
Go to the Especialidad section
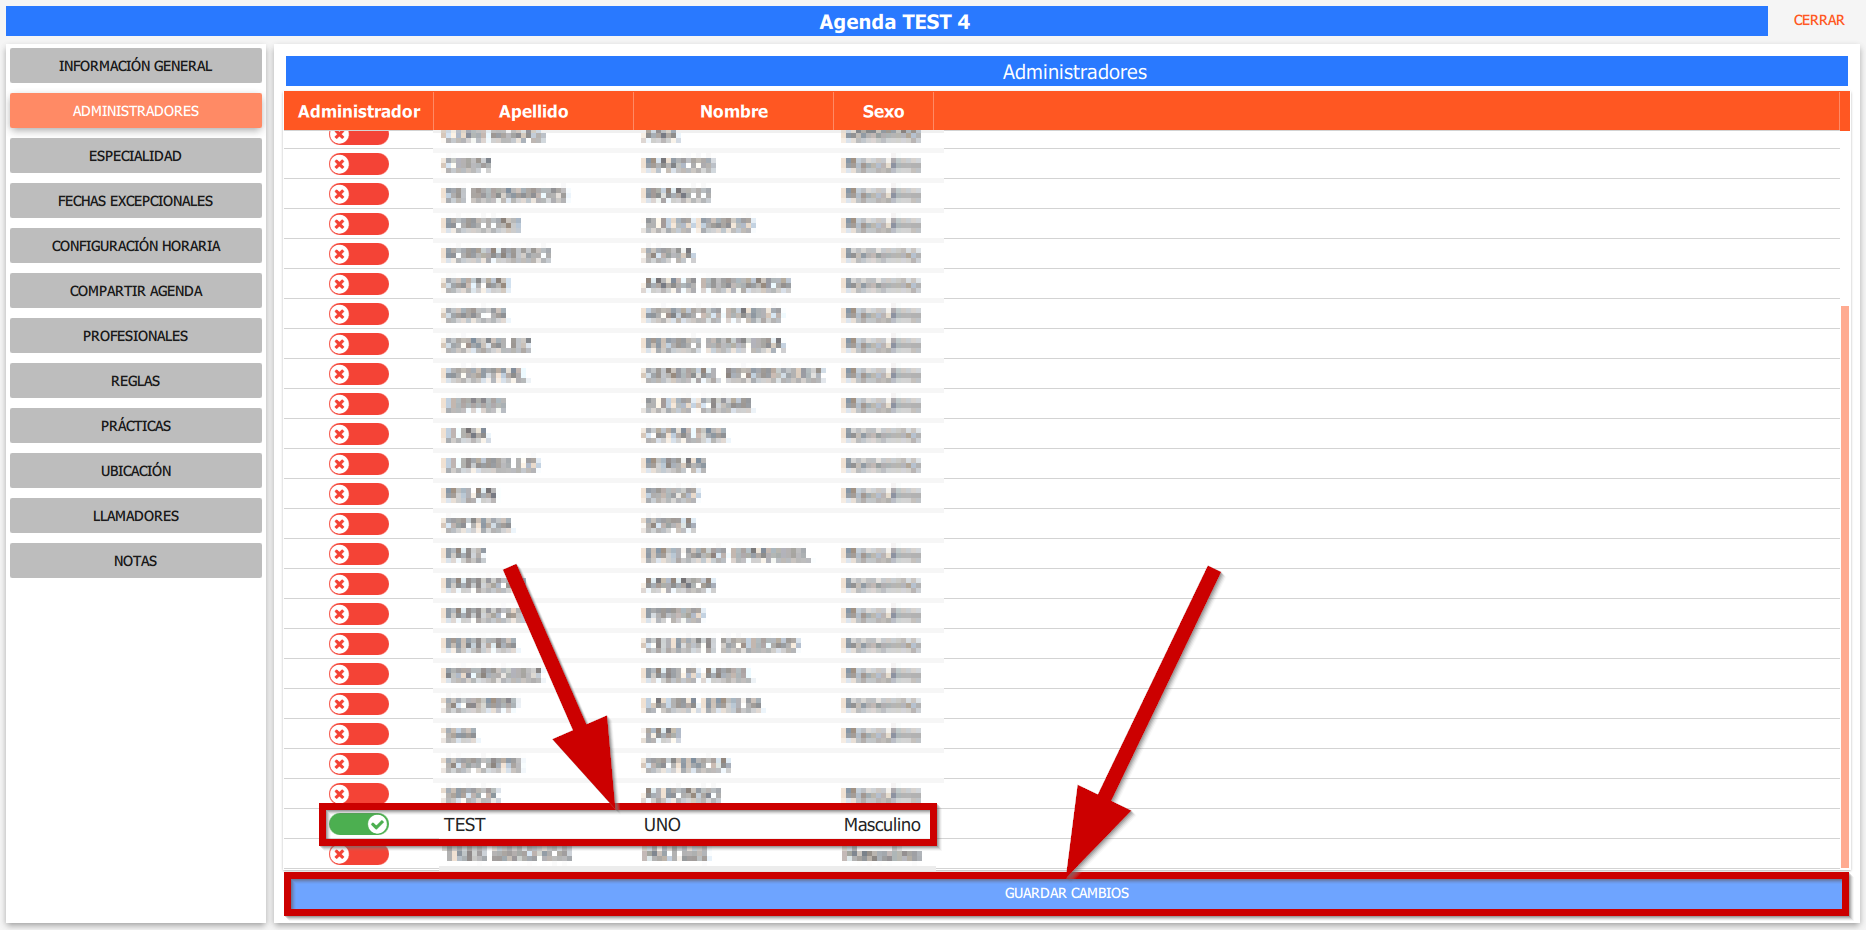pos(135,156)
